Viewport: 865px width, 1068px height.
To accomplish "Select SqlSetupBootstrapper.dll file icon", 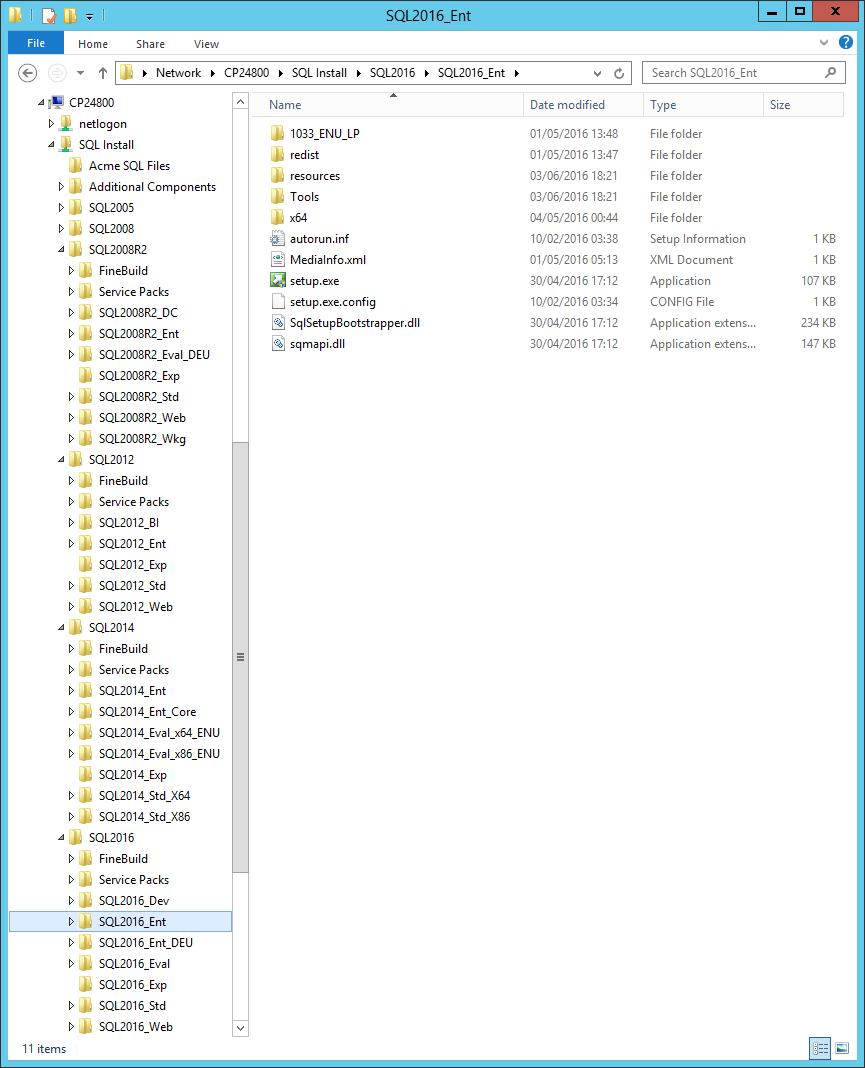I will (278, 322).
